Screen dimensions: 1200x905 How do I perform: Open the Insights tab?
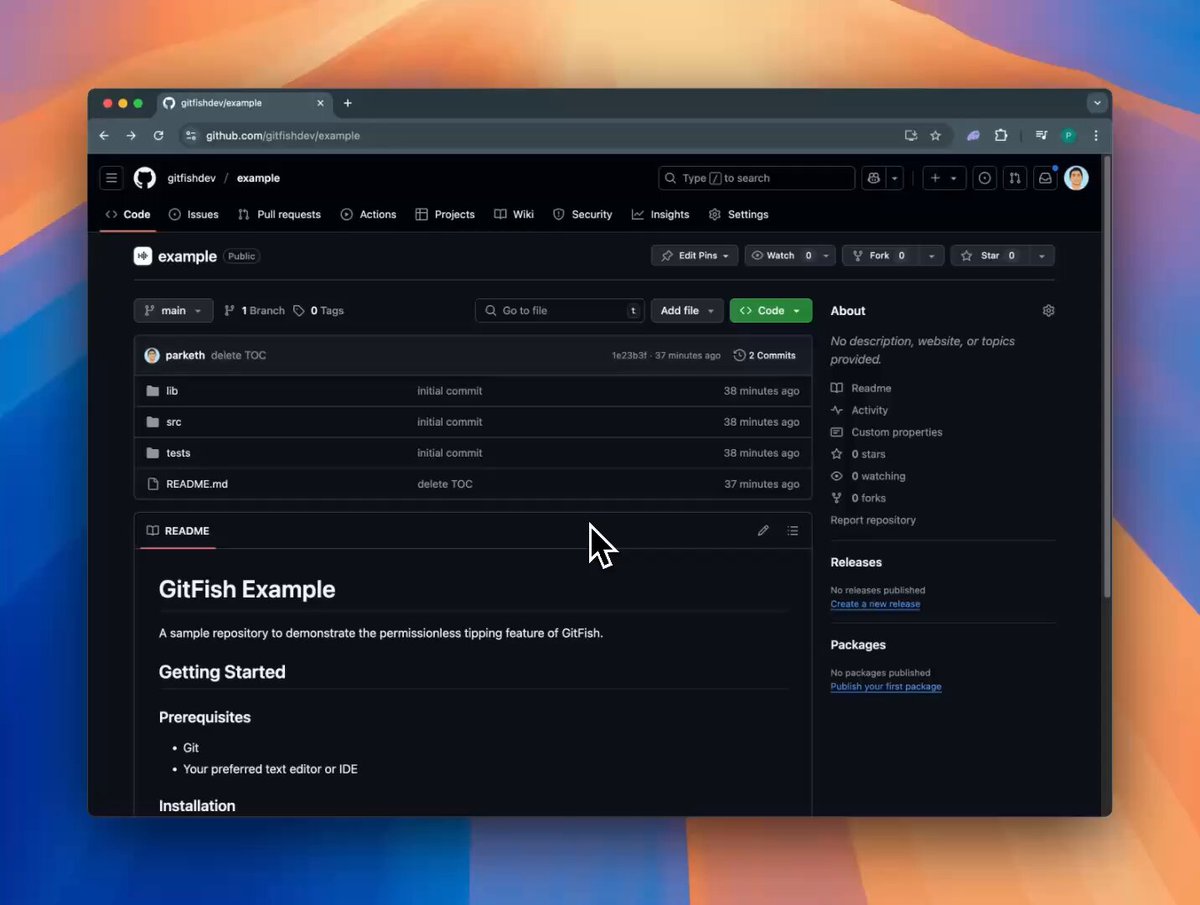pyautogui.click(x=660, y=214)
